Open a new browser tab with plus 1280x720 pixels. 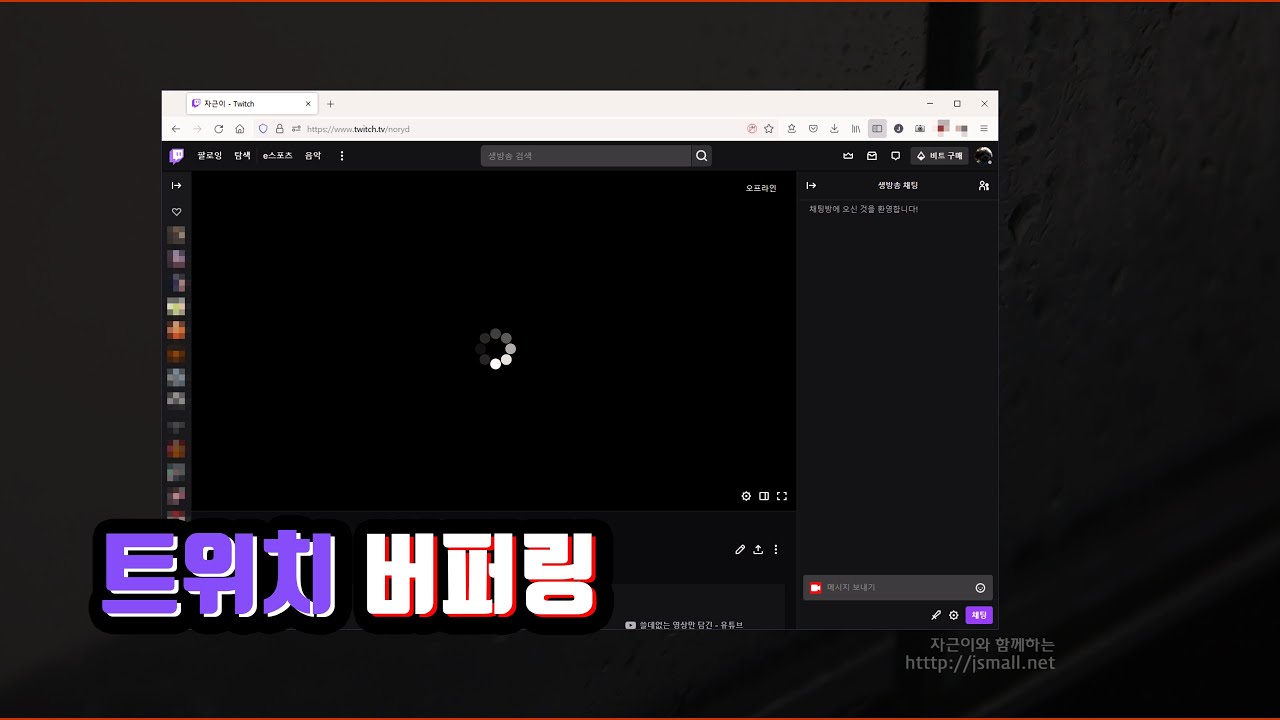coord(331,104)
